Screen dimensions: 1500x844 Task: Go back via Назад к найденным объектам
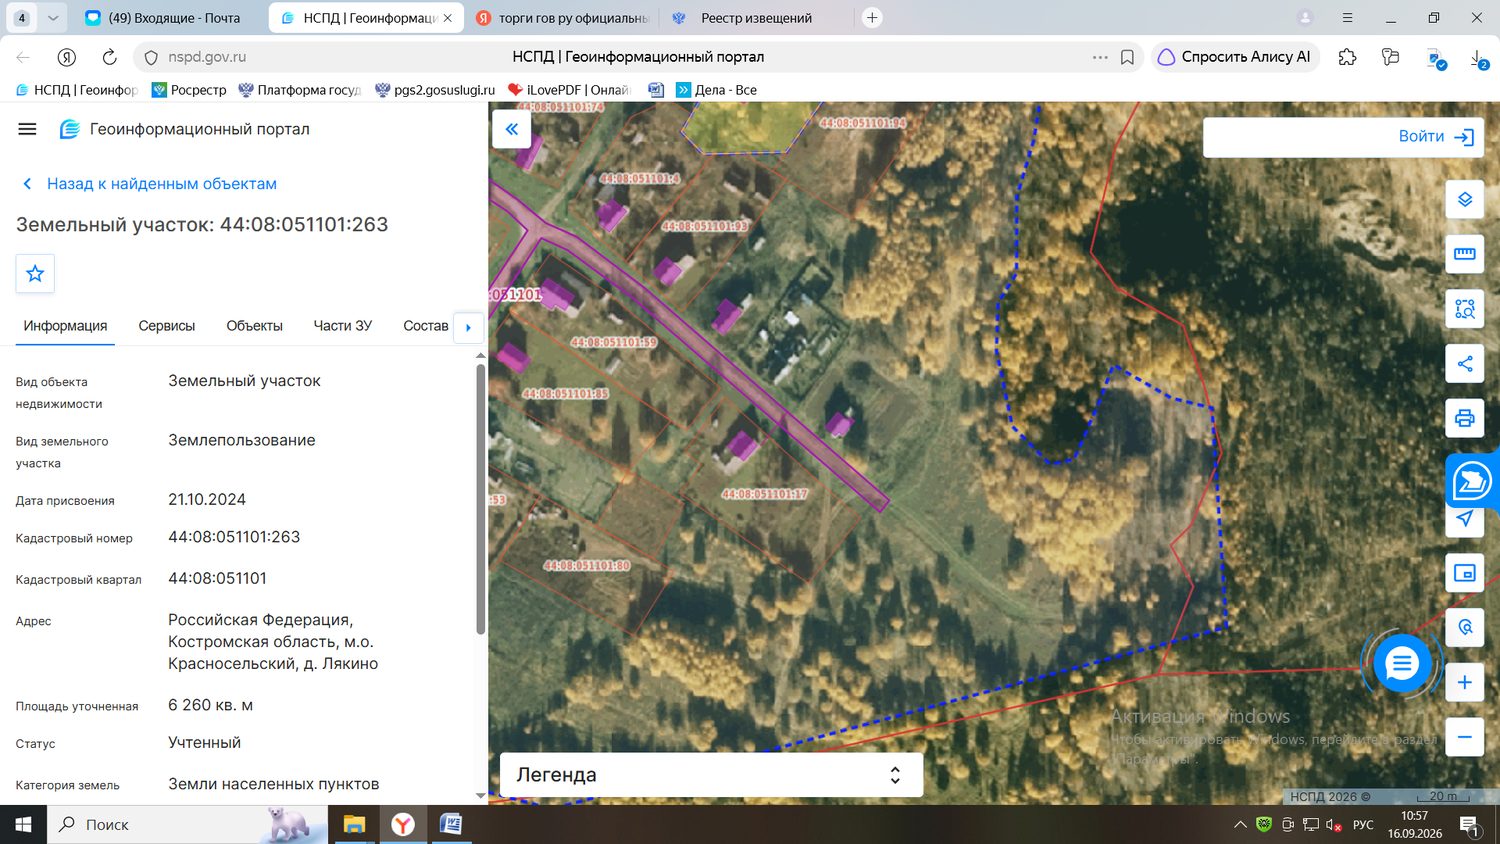[150, 184]
